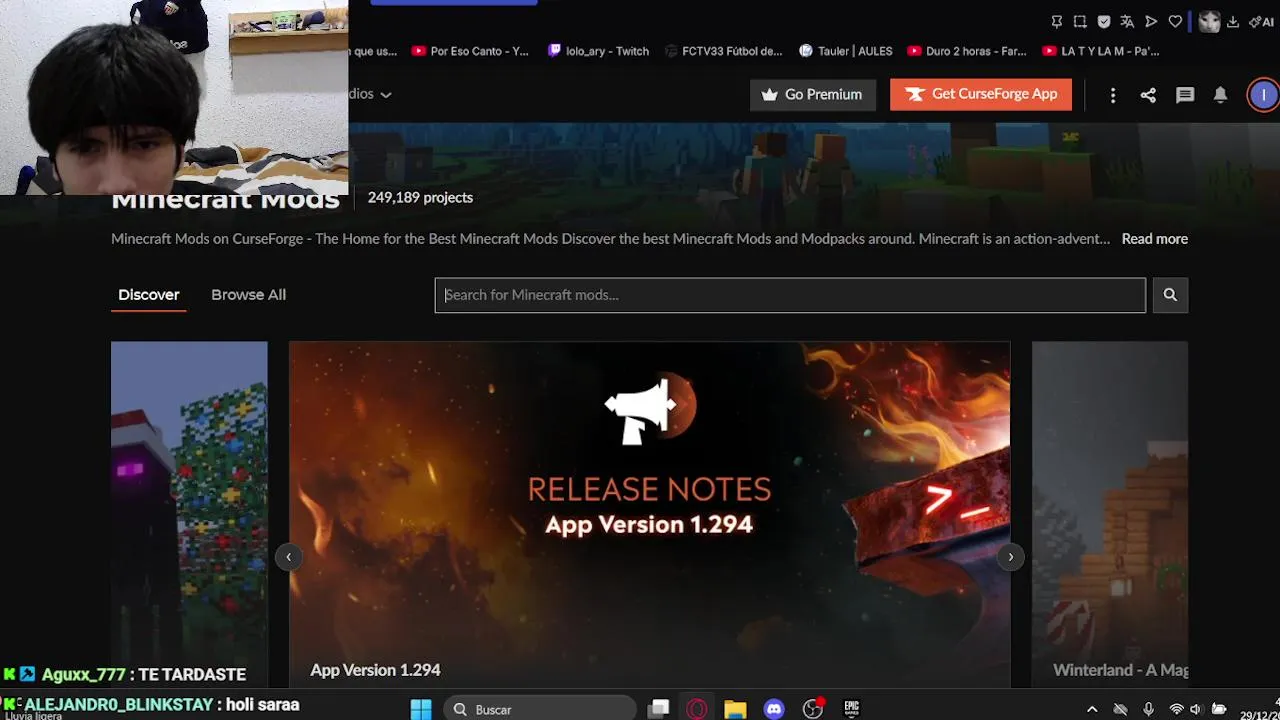Click the heart bookmark icon
This screenshot has width=1280, height=720.
(1175, 22)
